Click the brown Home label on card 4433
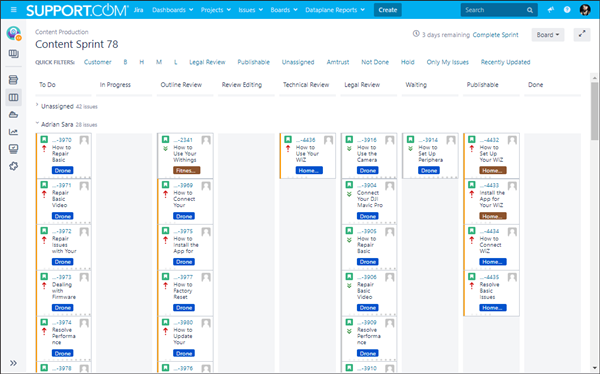The width and height of the screenshot is (600, 374). 493,216
